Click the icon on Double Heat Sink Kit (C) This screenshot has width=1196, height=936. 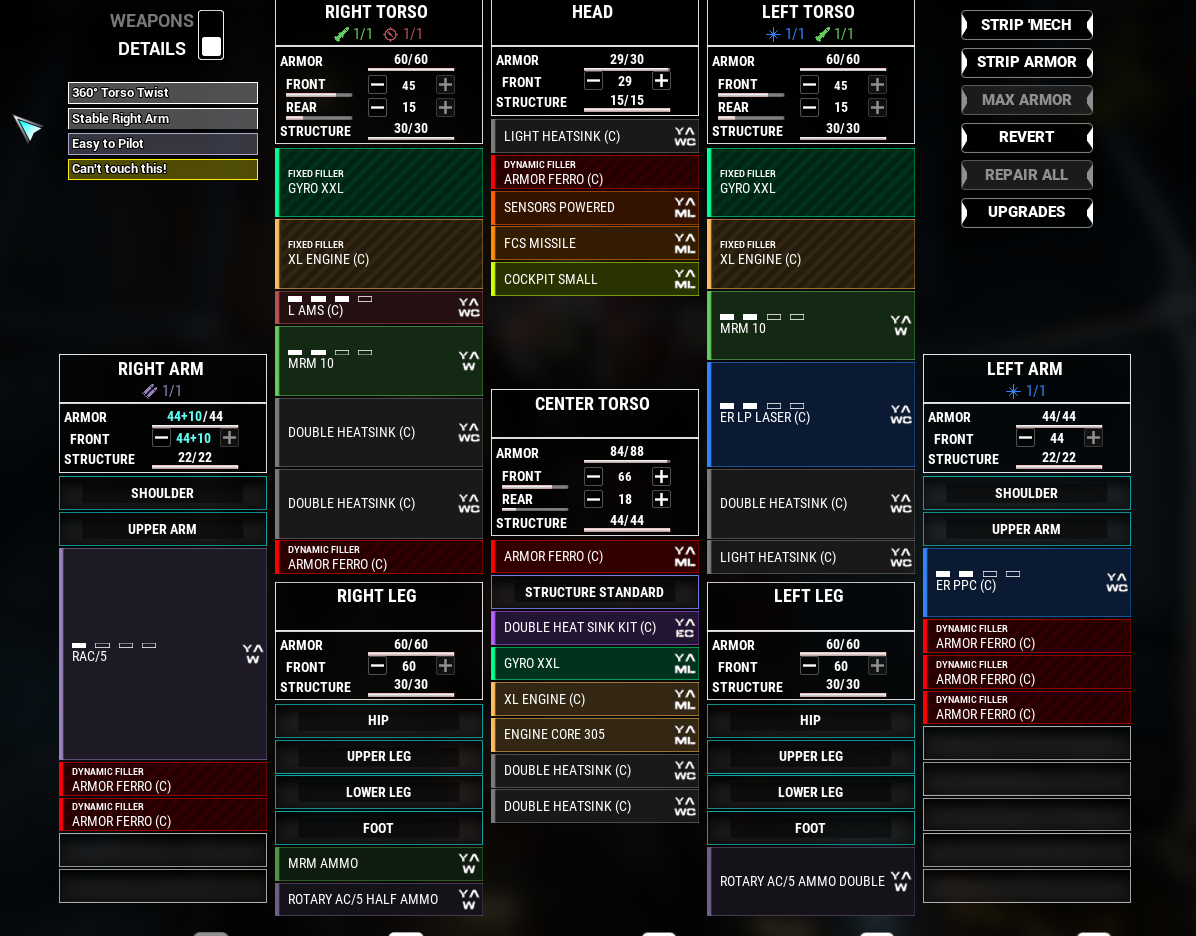point(685,628)
